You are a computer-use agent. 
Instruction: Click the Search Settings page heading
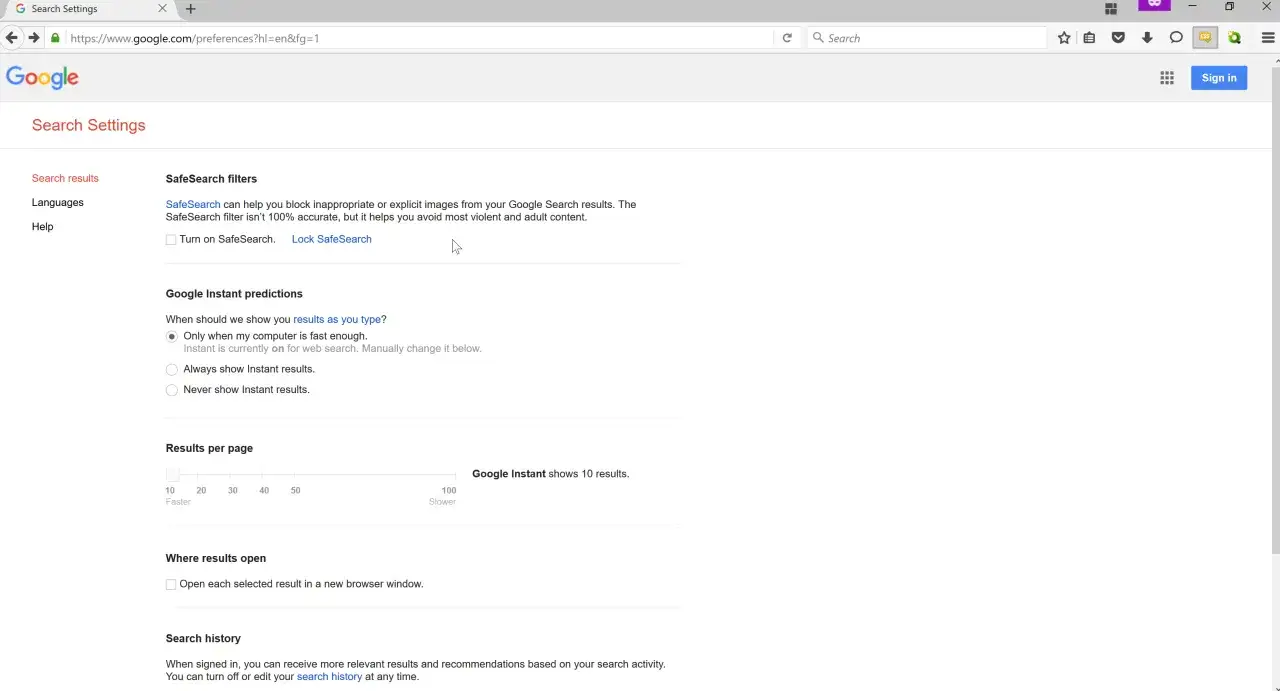point(88,125)
